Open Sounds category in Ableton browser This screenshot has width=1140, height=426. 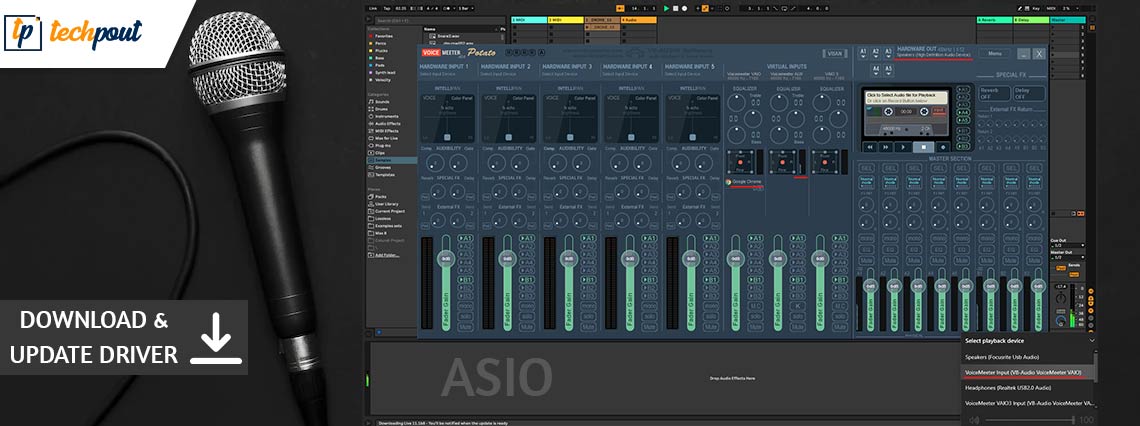click(381, 102)
